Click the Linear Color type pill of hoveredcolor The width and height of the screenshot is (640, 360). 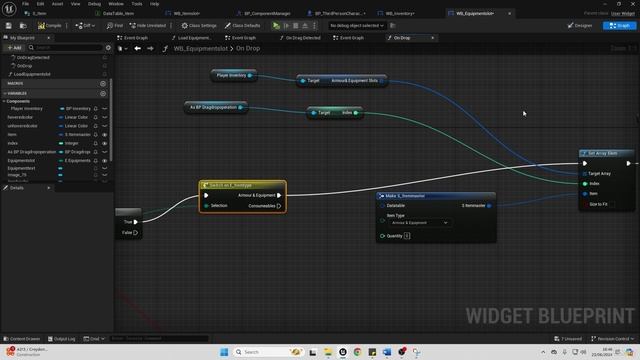click(x=74, y=117)
